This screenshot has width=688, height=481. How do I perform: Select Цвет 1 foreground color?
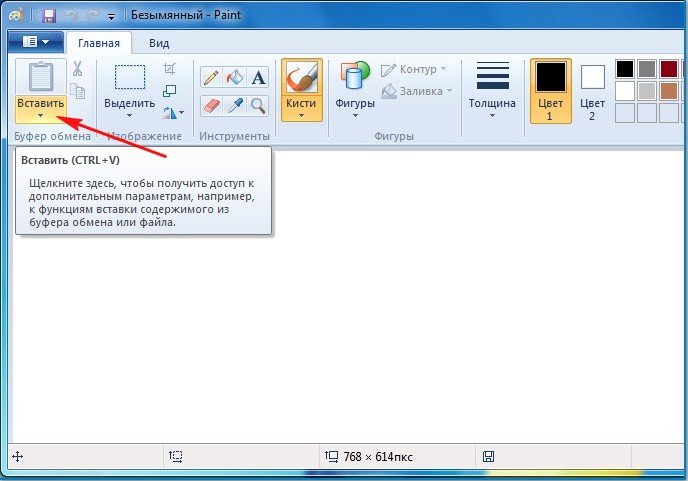551,91
